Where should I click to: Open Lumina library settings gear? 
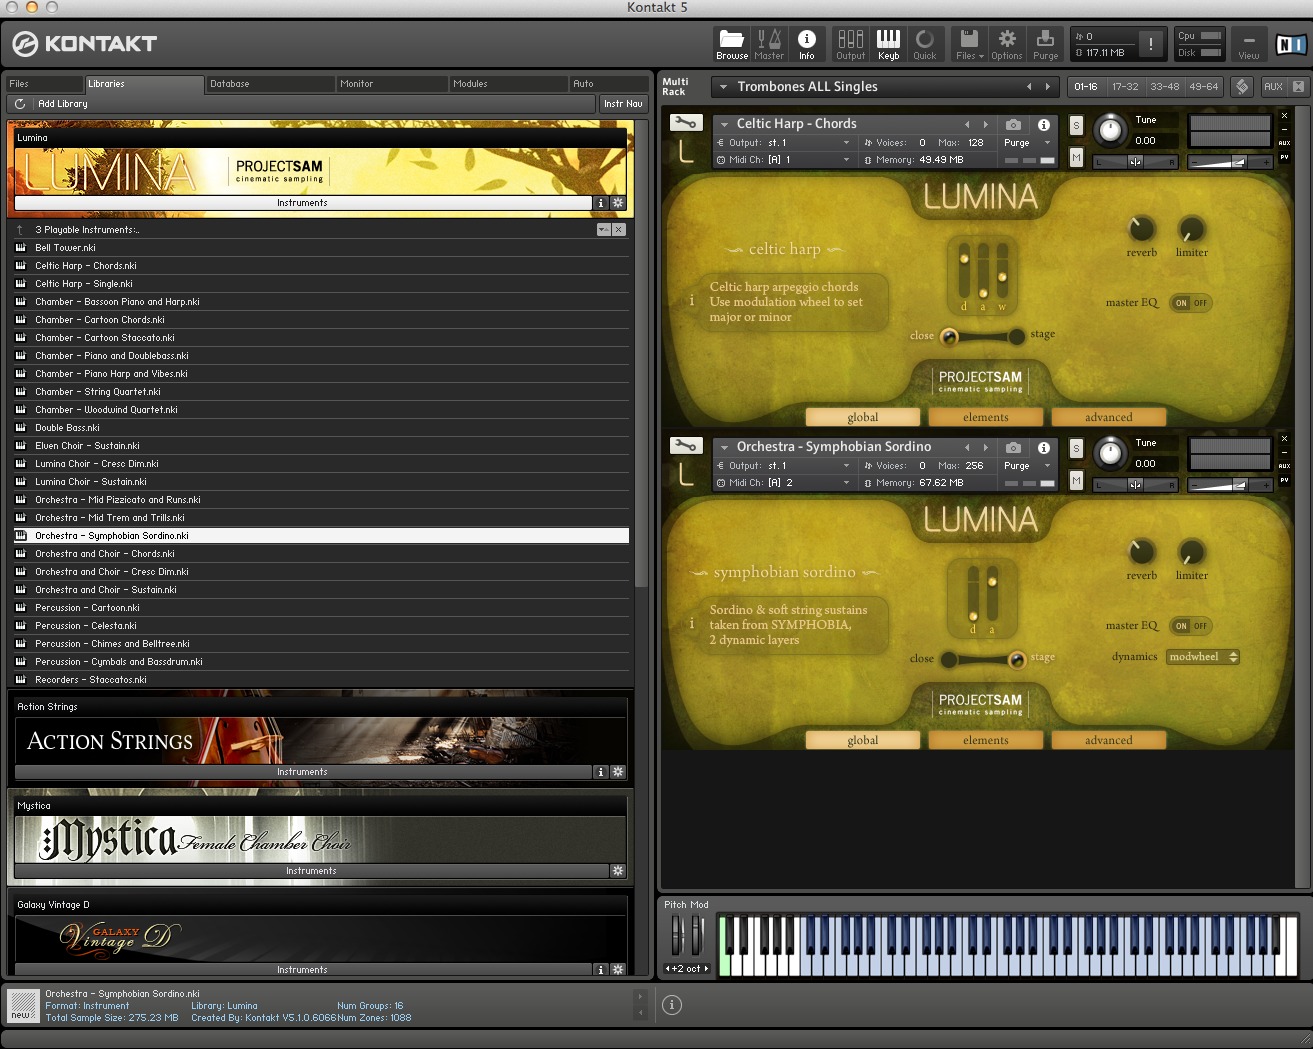tap(618, 203)
